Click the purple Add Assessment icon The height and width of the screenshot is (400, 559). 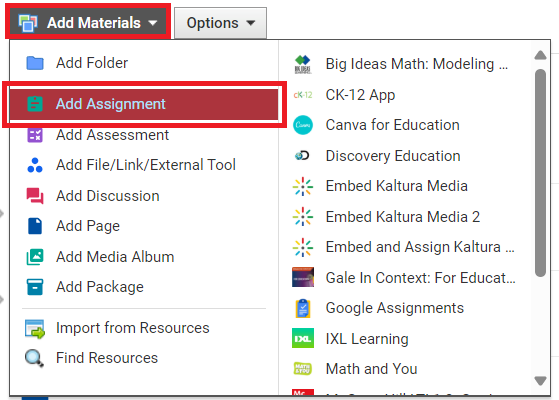click(x=35, y=135)
